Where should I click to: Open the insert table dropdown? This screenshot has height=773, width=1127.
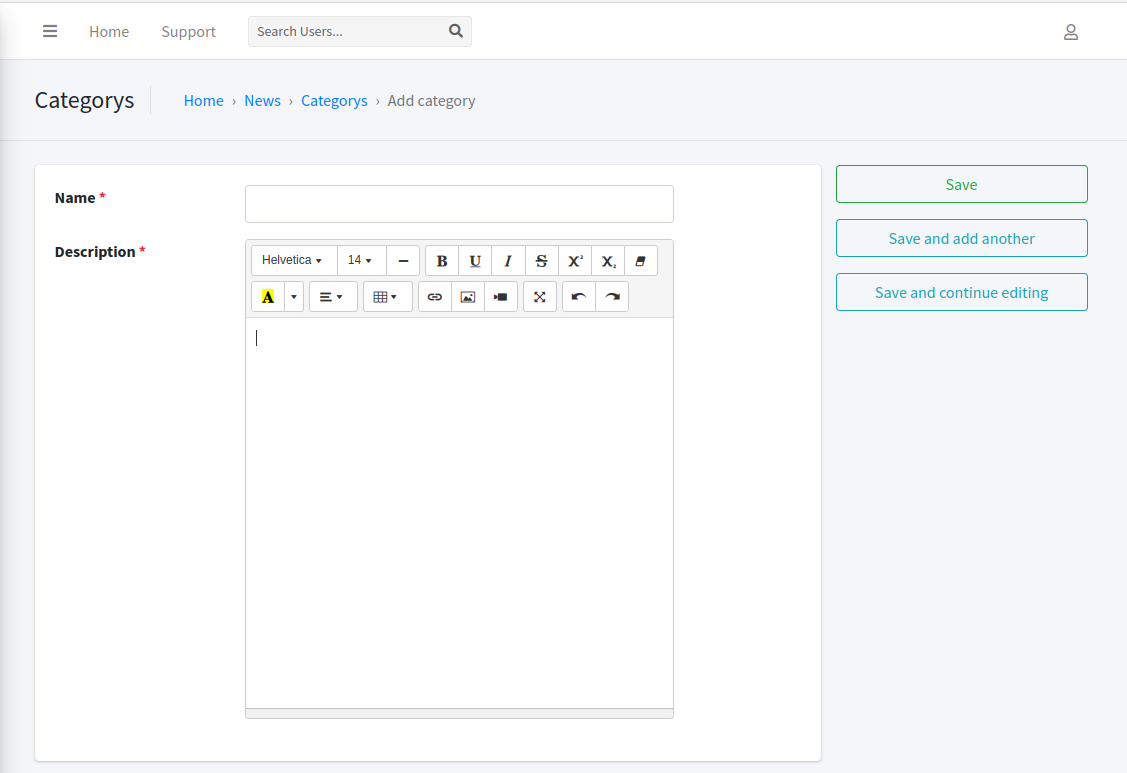pos(387,297)
